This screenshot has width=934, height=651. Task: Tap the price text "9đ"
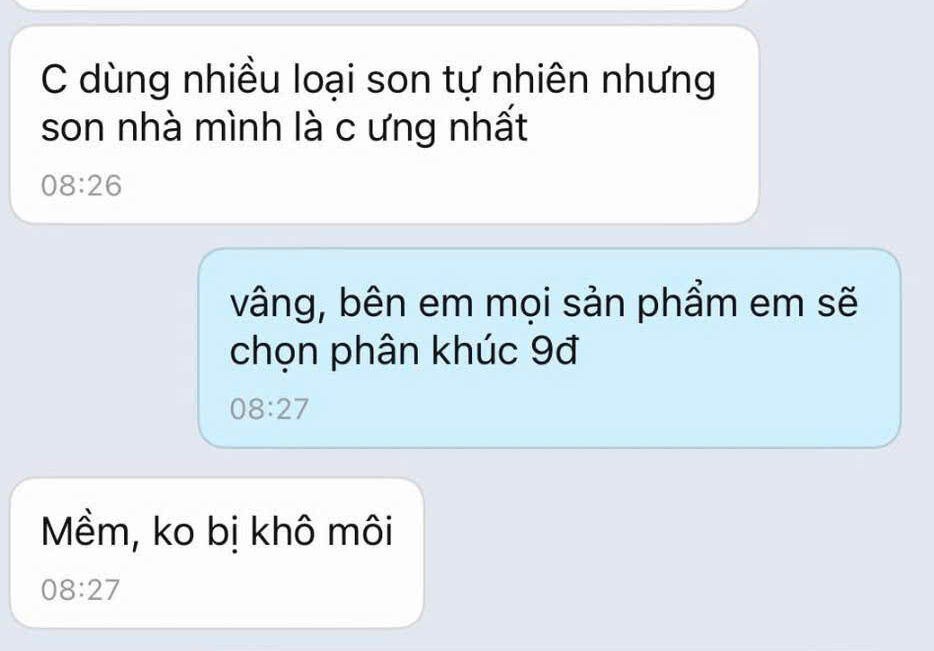point(553,350)
